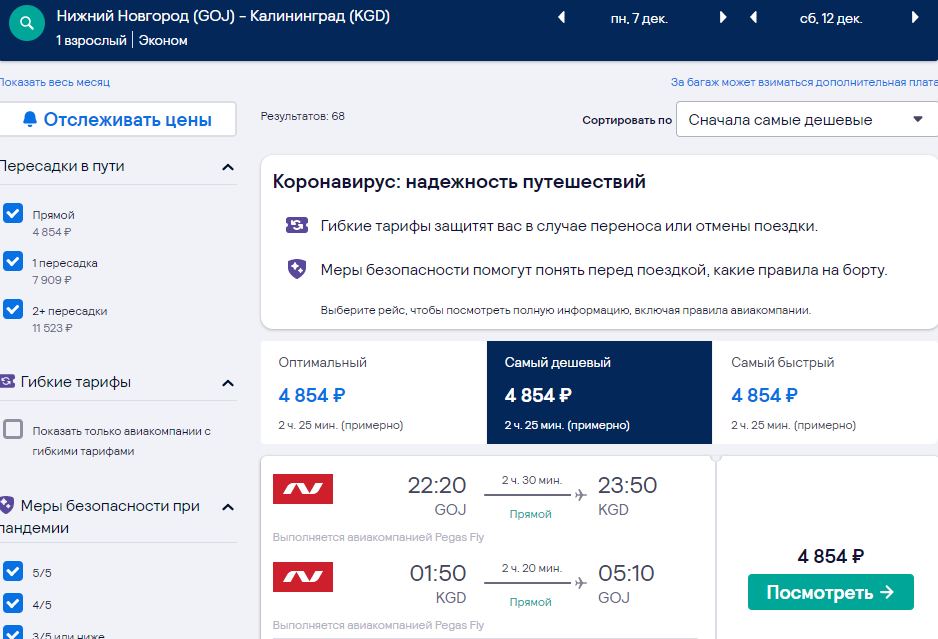Click 4 854 ₽ price above Посмотреть
Screen dimensions: 938x639
tap(830, 556)
